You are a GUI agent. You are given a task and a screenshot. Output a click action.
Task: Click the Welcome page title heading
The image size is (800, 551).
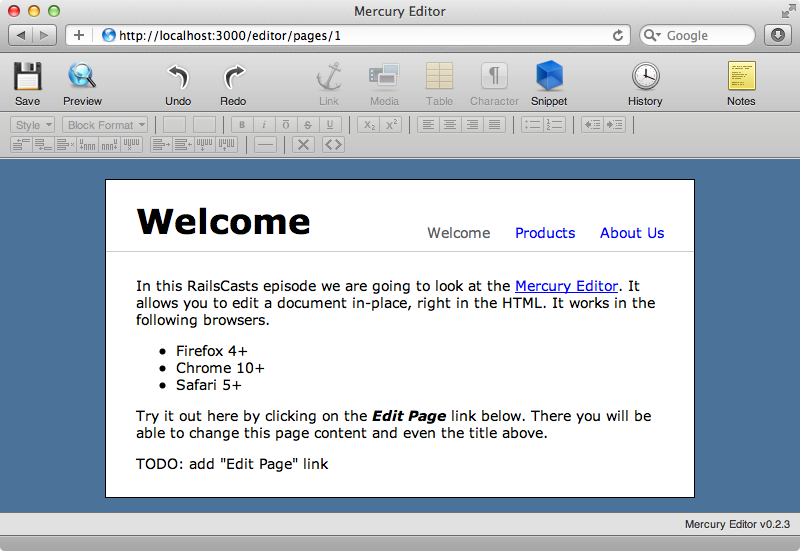click(223, 221)
